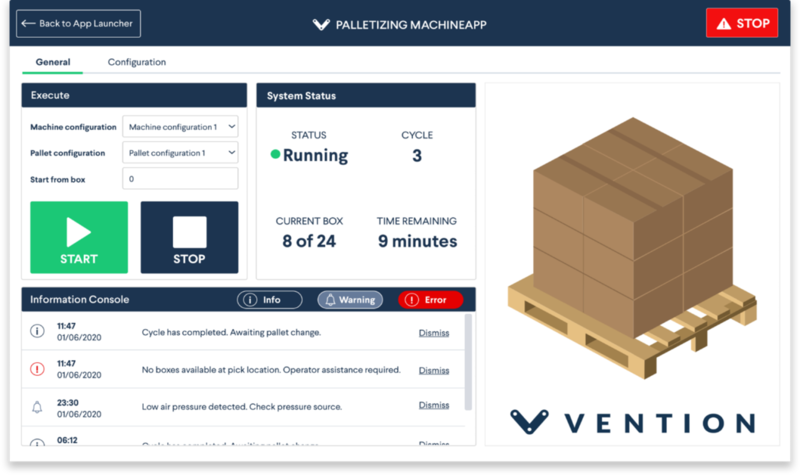Click the Execute panel header
This screenshot has height=475, width=800.
(x=134, y=95)
